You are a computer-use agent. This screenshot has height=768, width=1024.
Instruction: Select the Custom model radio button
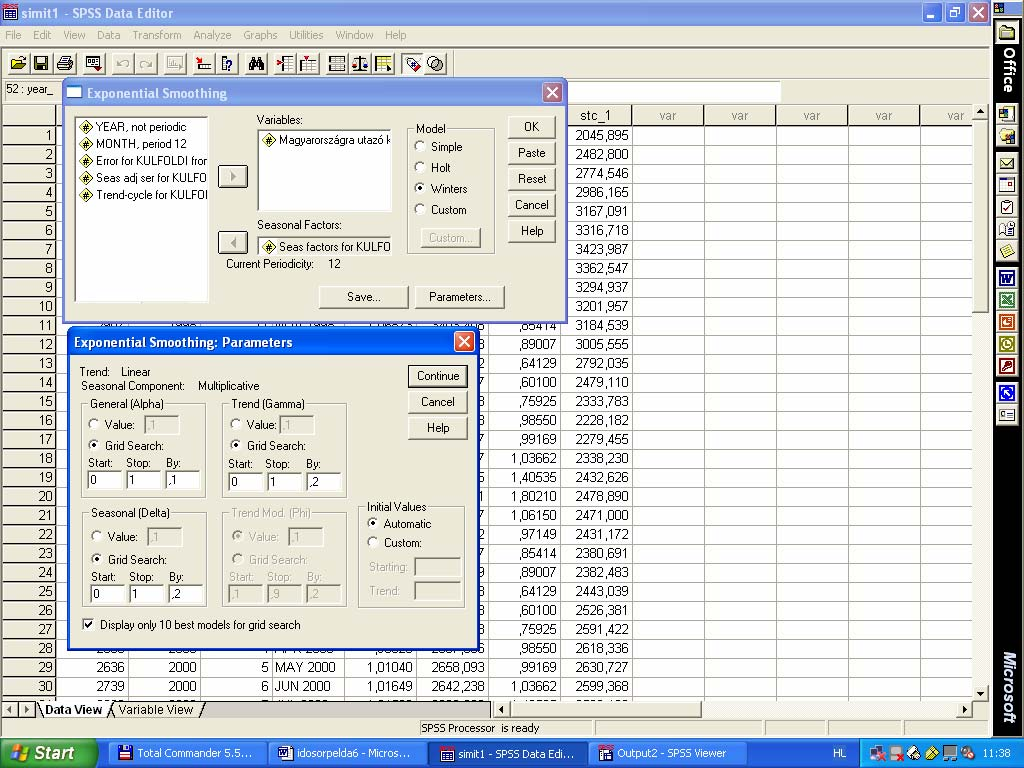tap(420, 209)
